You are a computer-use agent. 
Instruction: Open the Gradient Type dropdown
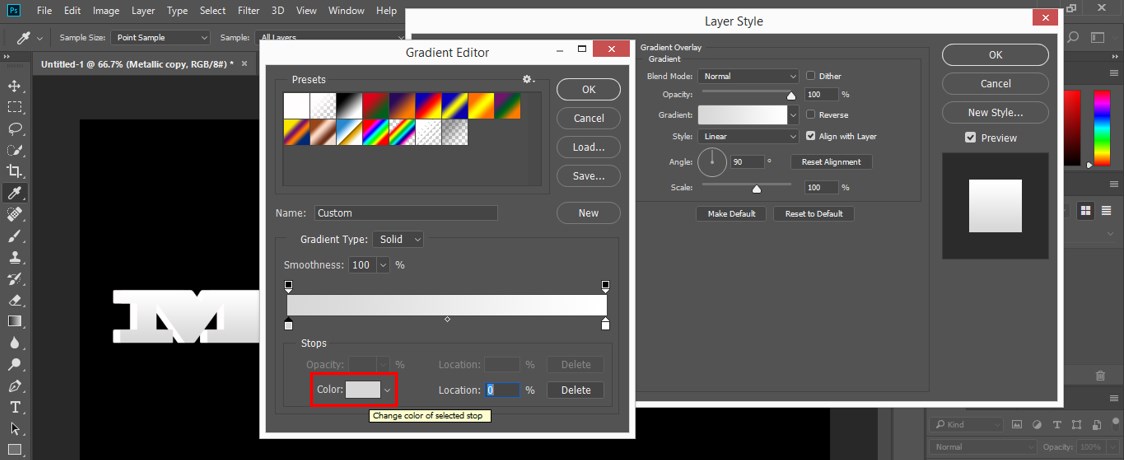pyautogui.click(x=398, y=239)
